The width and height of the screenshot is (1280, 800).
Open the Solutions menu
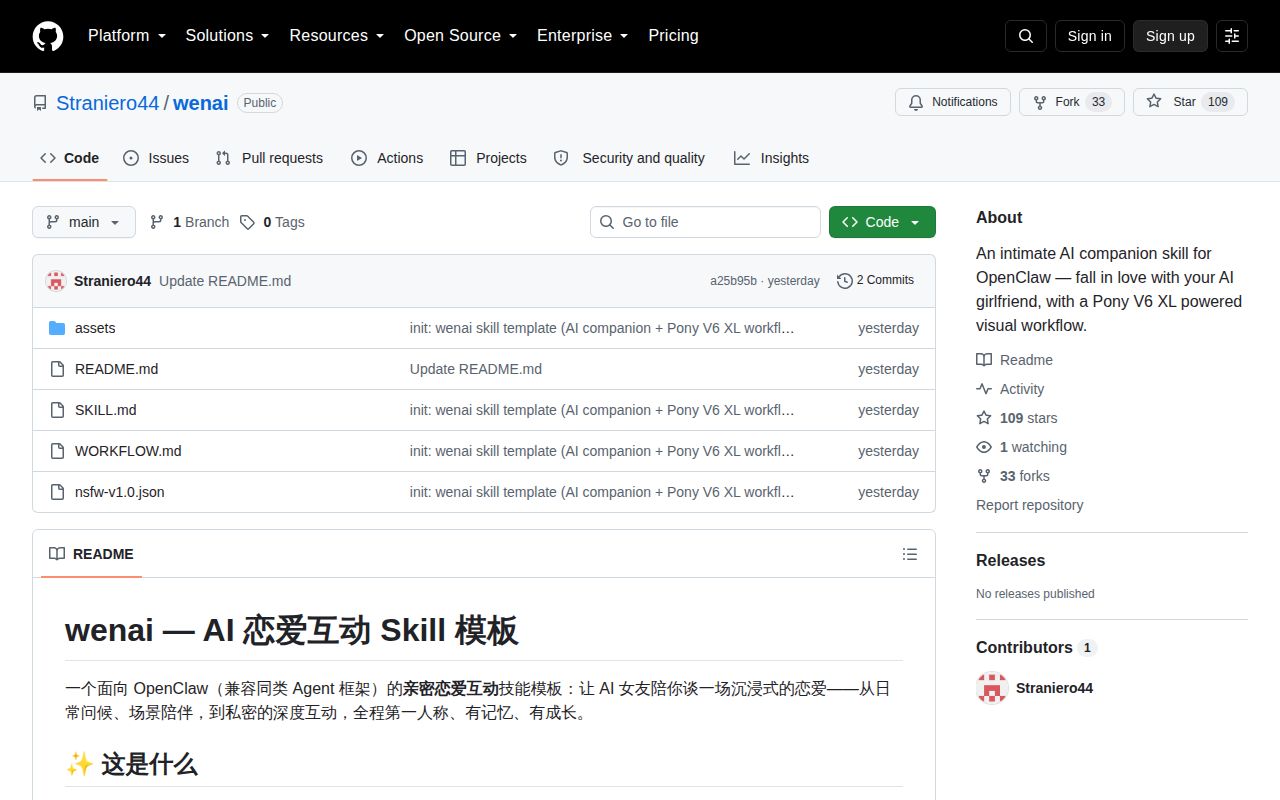click(228, 36)
